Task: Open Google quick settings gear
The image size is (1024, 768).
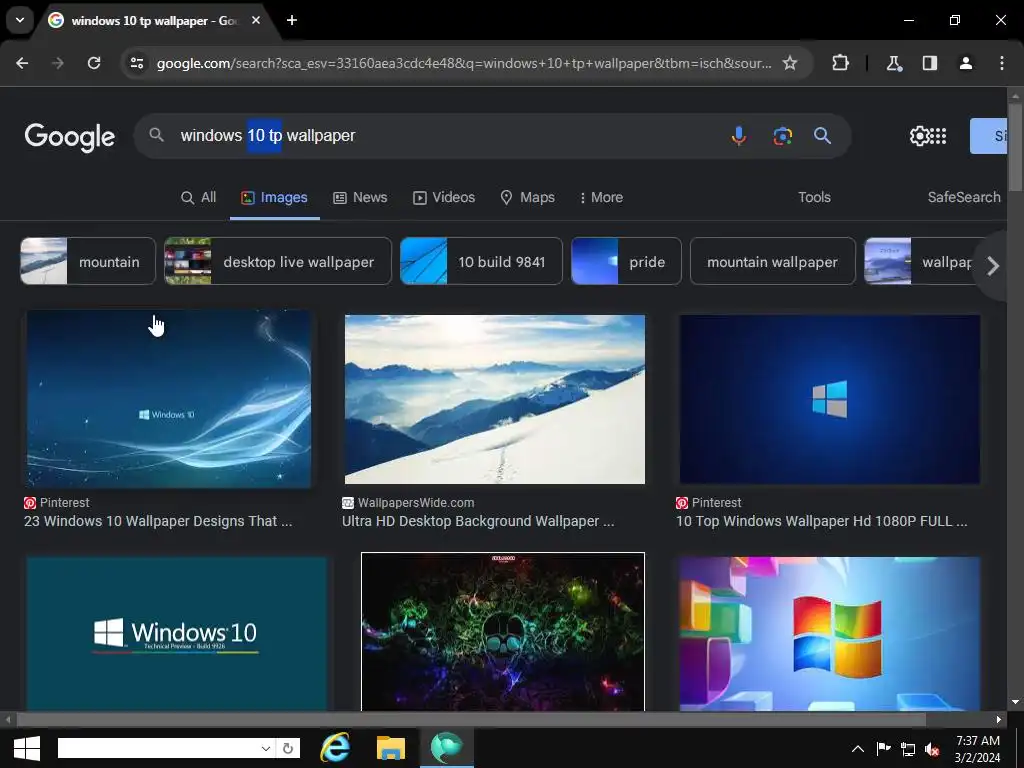Action: pos(920,136)
